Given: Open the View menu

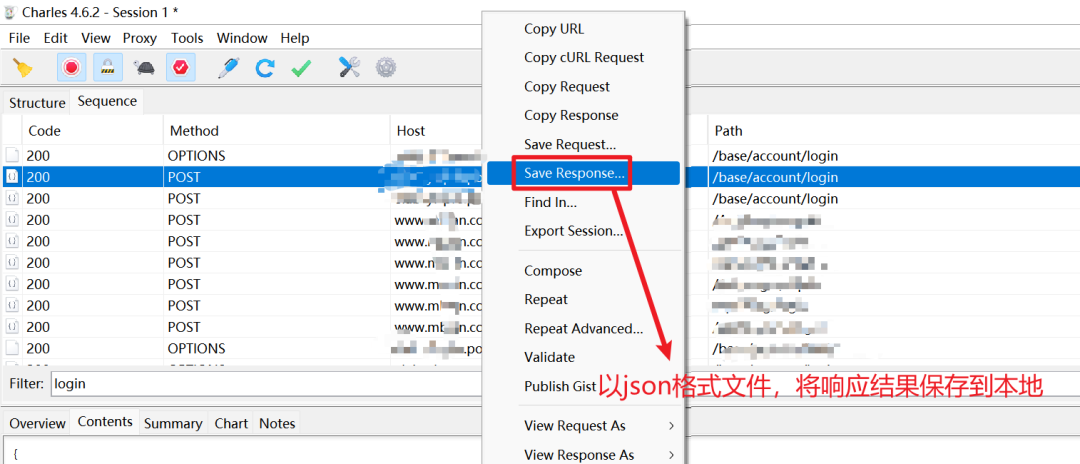Looking at the screenshot, I should coord(96,38).
